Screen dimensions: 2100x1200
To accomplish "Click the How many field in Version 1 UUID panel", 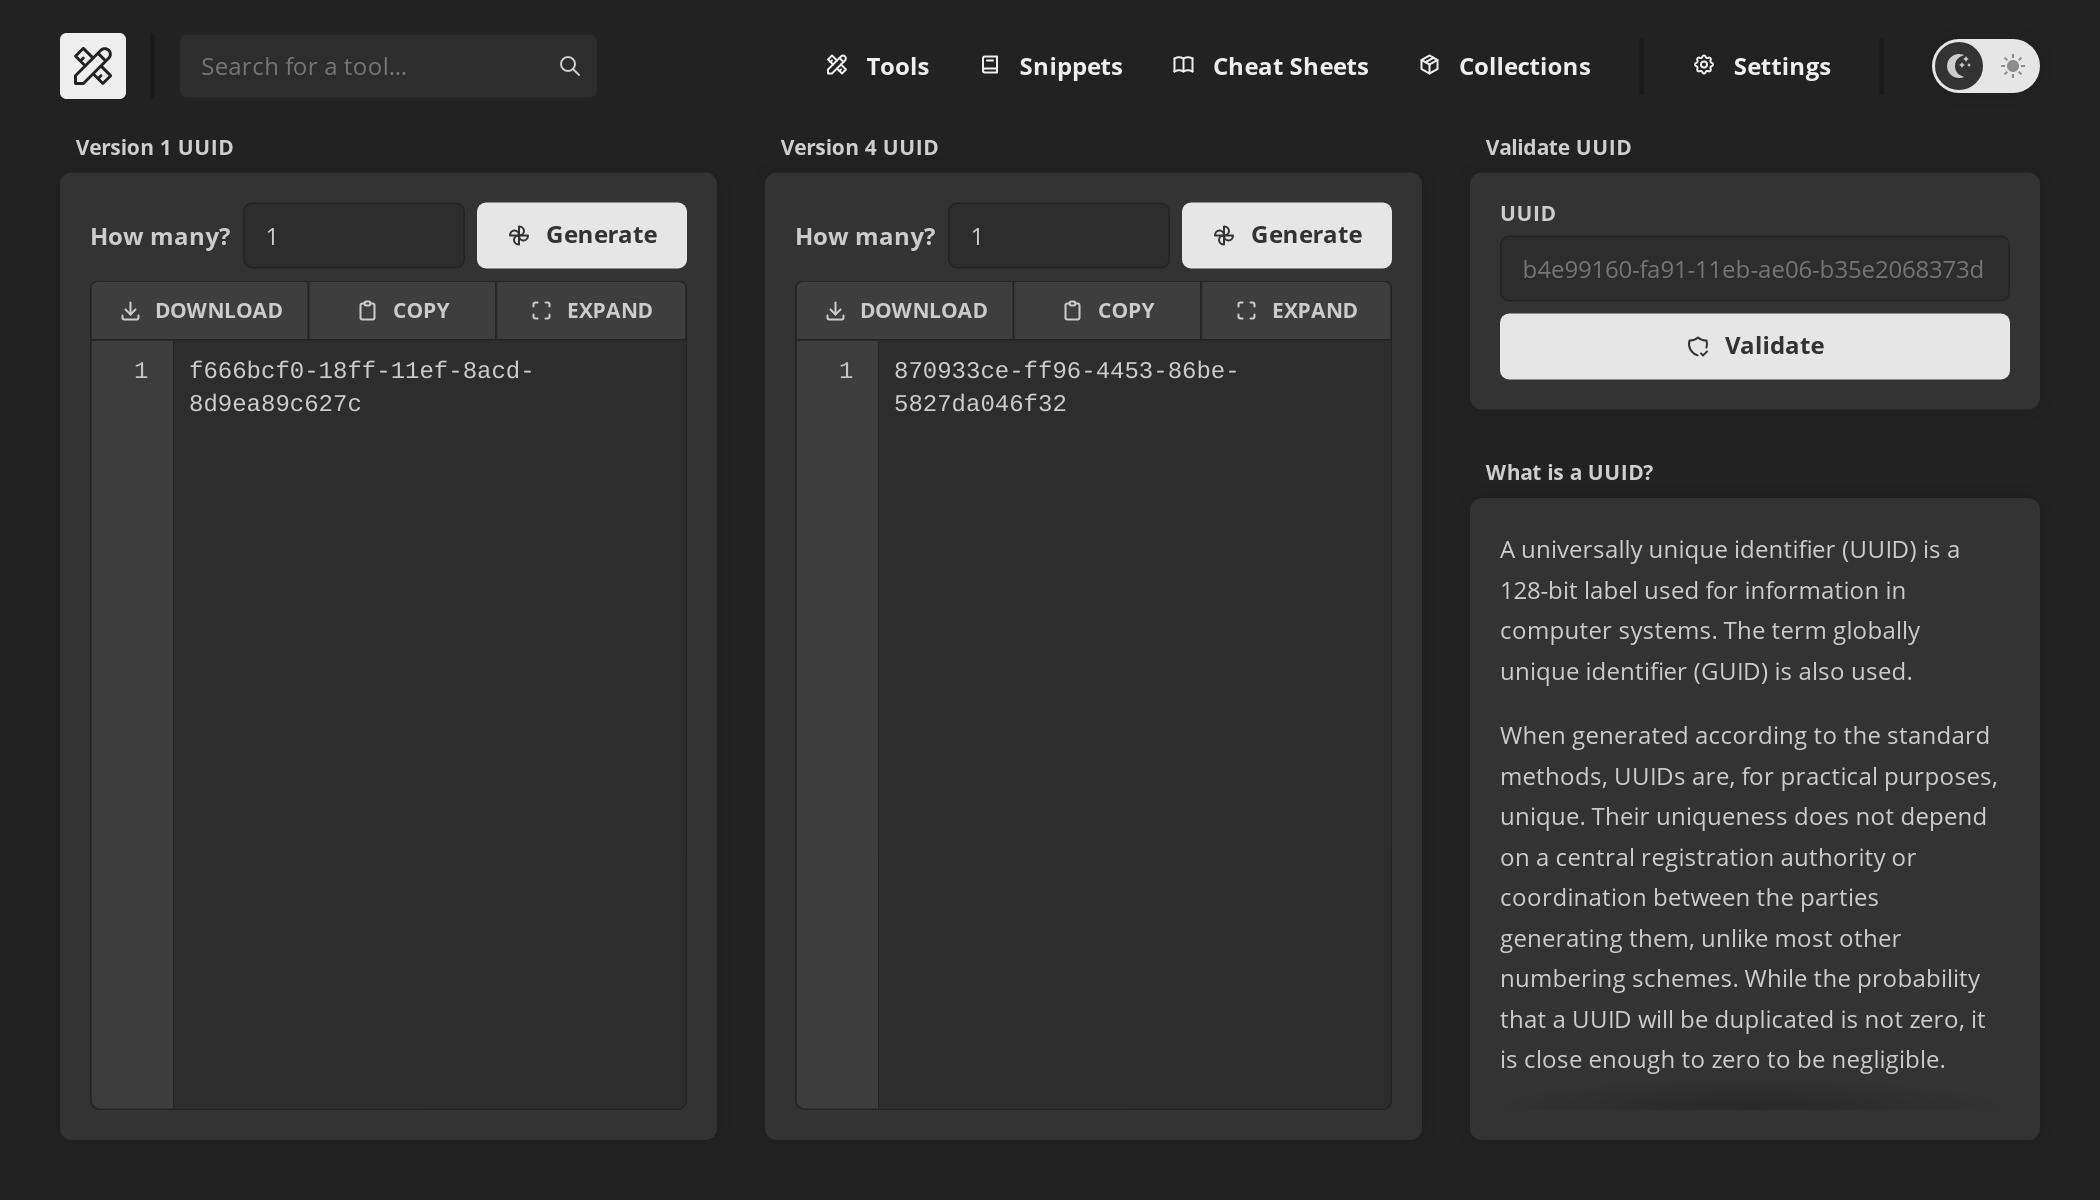I will coord(353,235).
